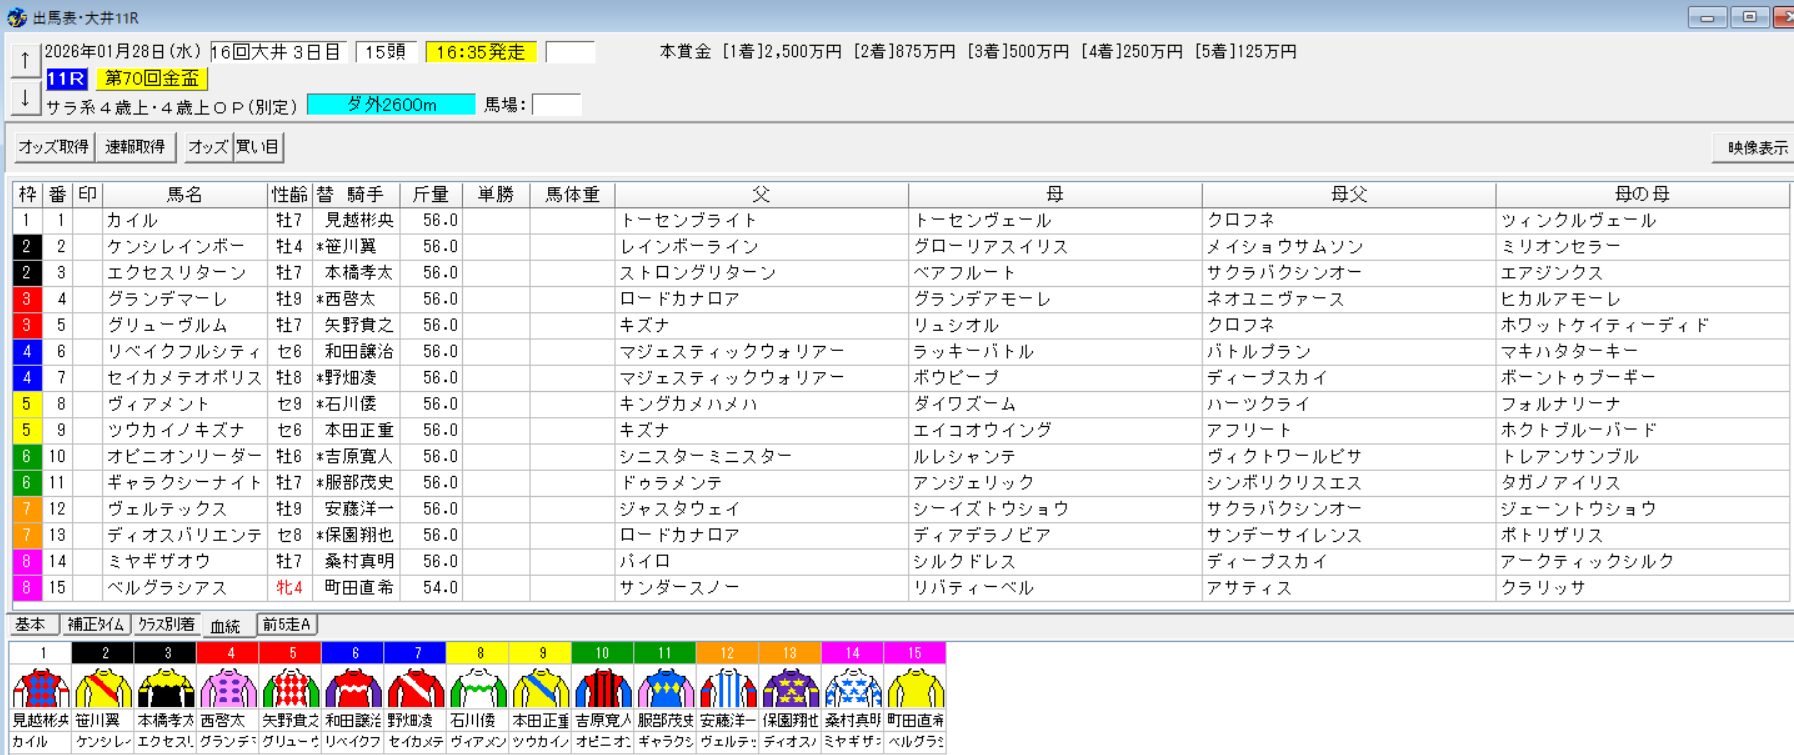The height and width of the screenshot is (755, 1794).
Task: Select 見越彬央's blue-red checkered silk icon
Action: click(41, 689)
